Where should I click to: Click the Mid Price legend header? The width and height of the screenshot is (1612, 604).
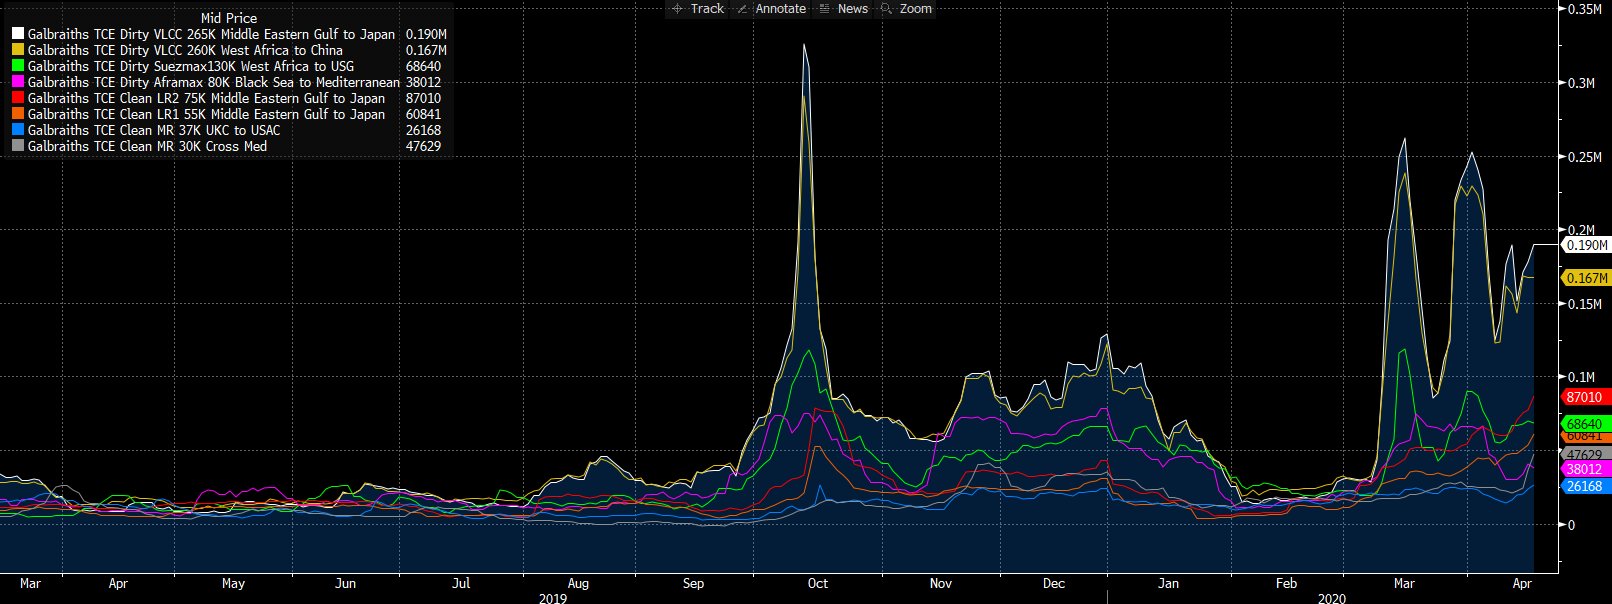pyautogui.click(x=228, y=18)
